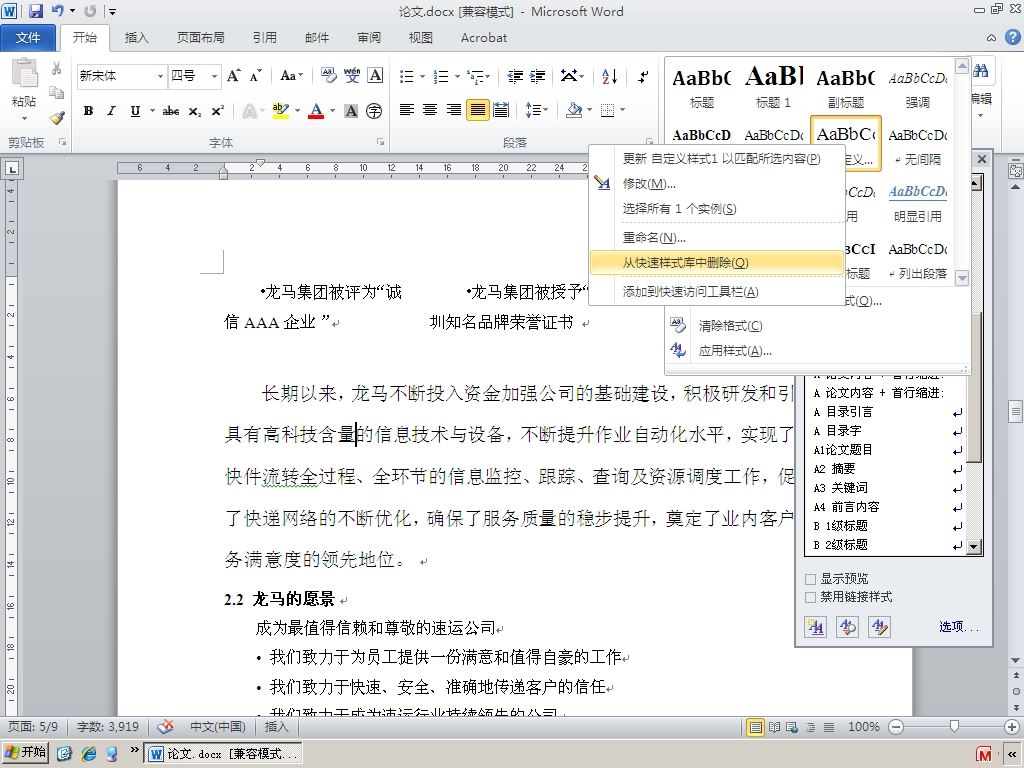Switch to Print Layout view in status bar
This screenshot has width=1024, height=768.
756,727
